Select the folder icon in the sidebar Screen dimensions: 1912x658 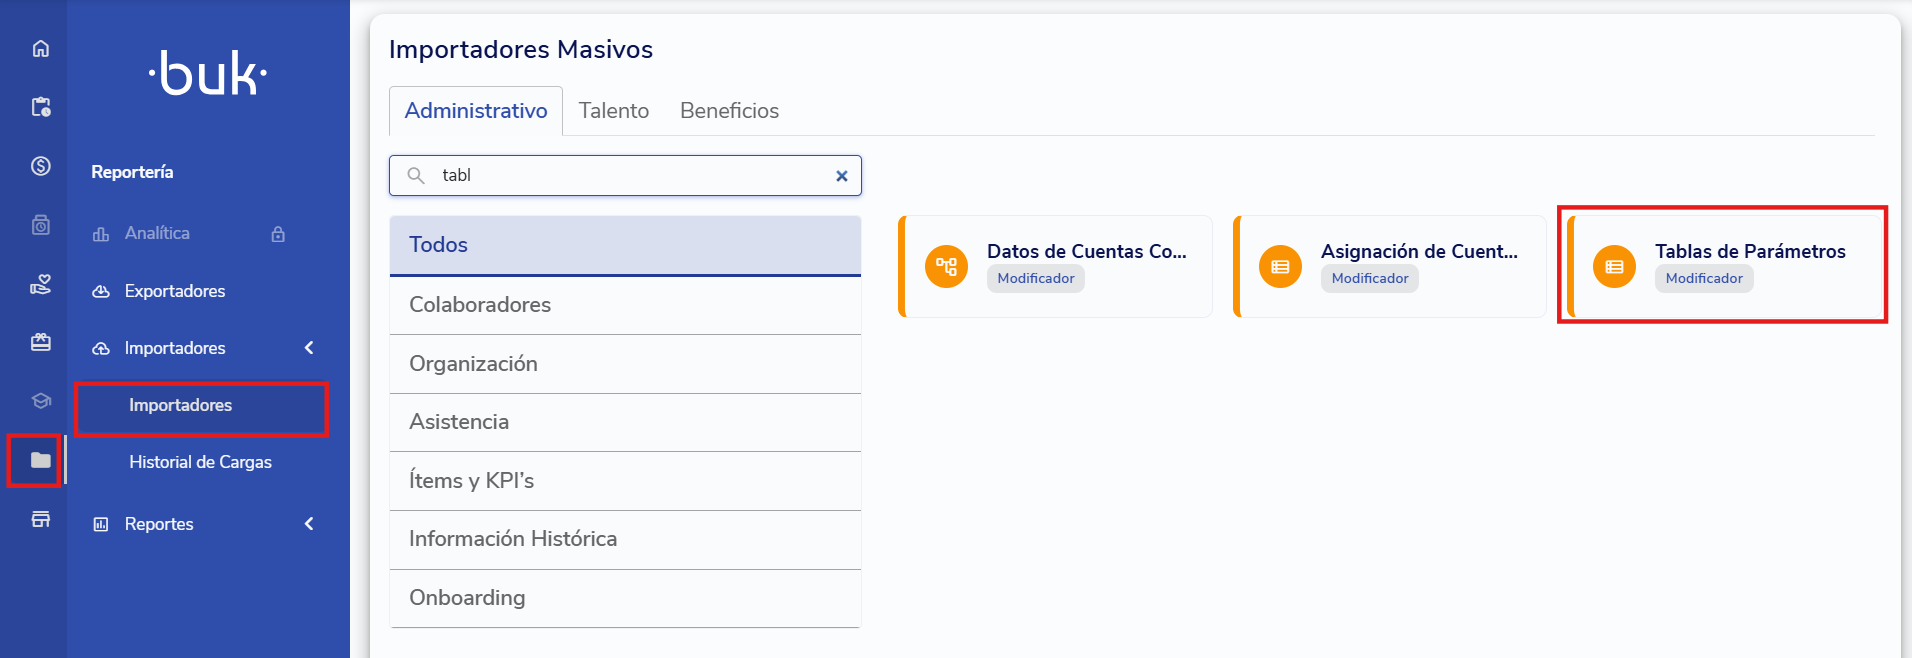[x=41, y=460]
